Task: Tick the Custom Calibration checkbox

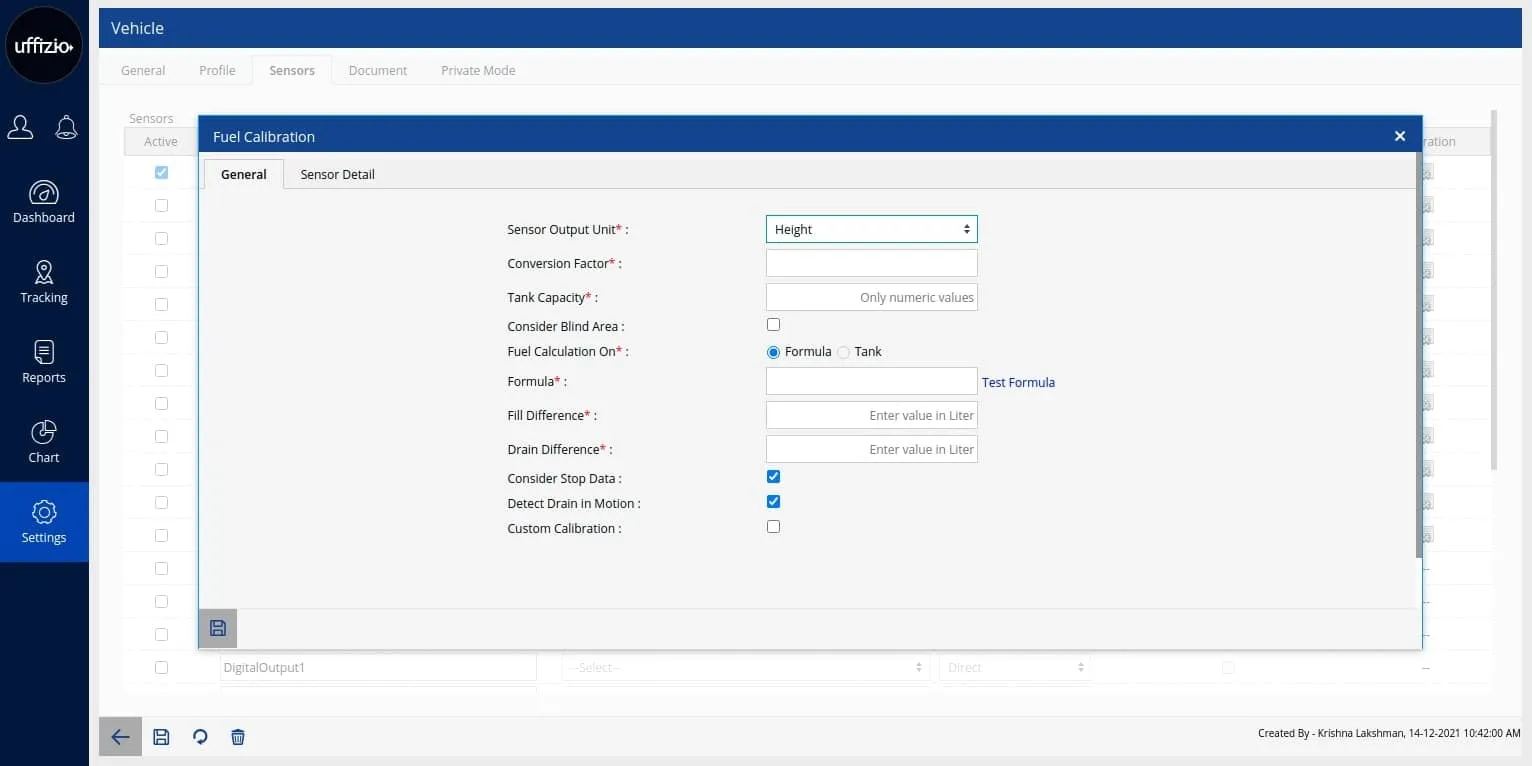Action: [773, 527]
